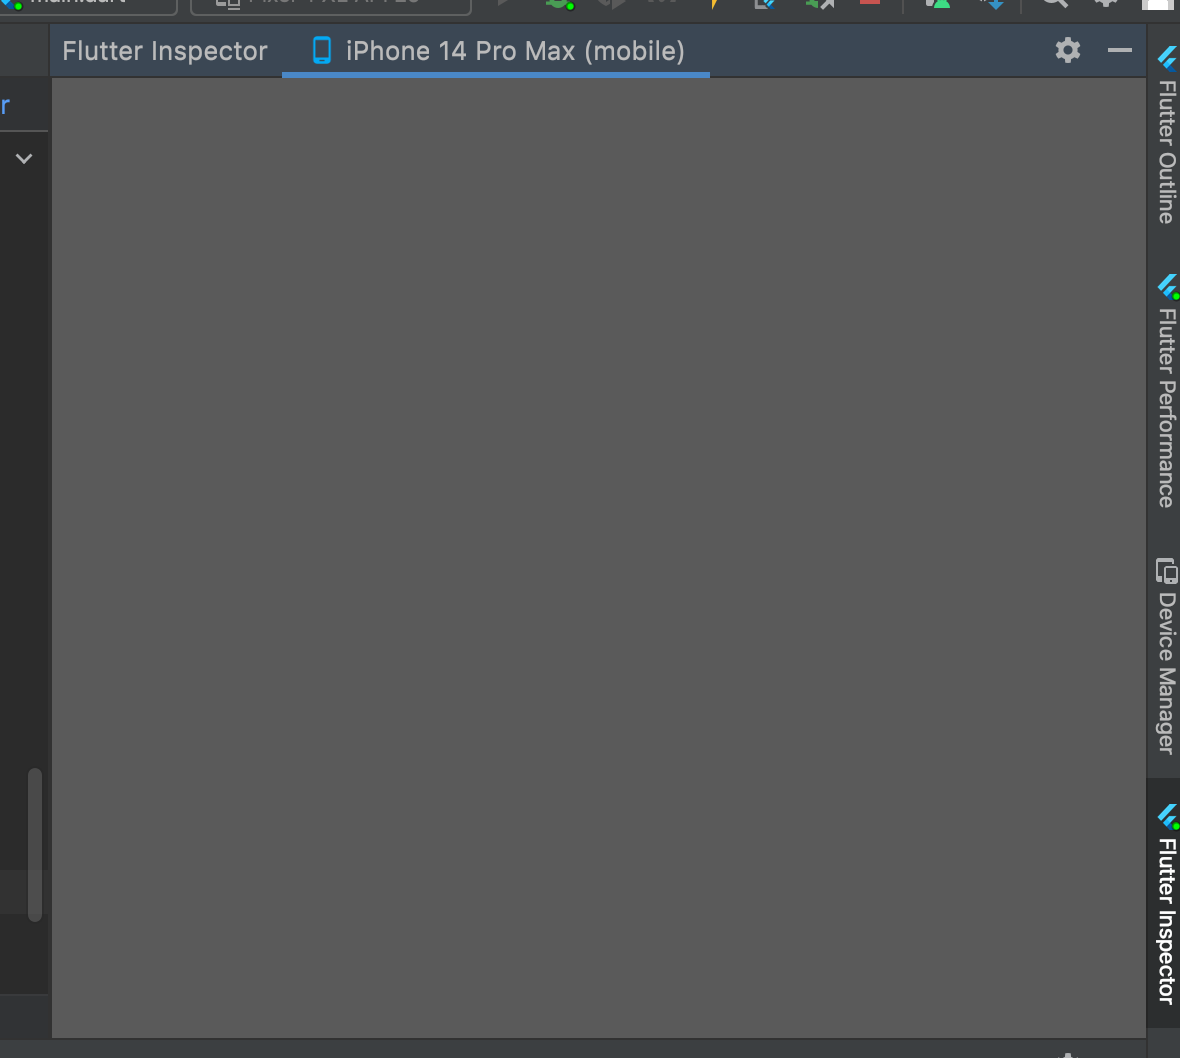Trigger Flutter hot reload lightning bolt

coord(714,6)
